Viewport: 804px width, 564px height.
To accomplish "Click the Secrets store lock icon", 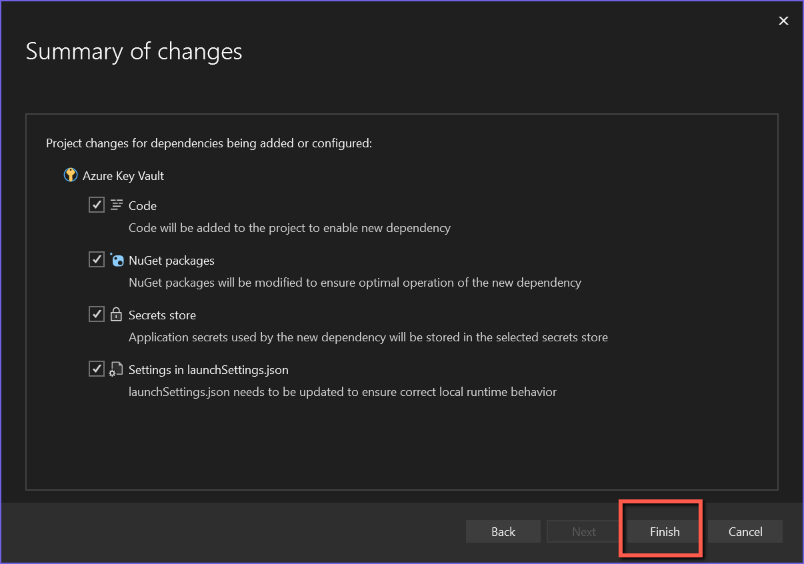I will [116, 315].
